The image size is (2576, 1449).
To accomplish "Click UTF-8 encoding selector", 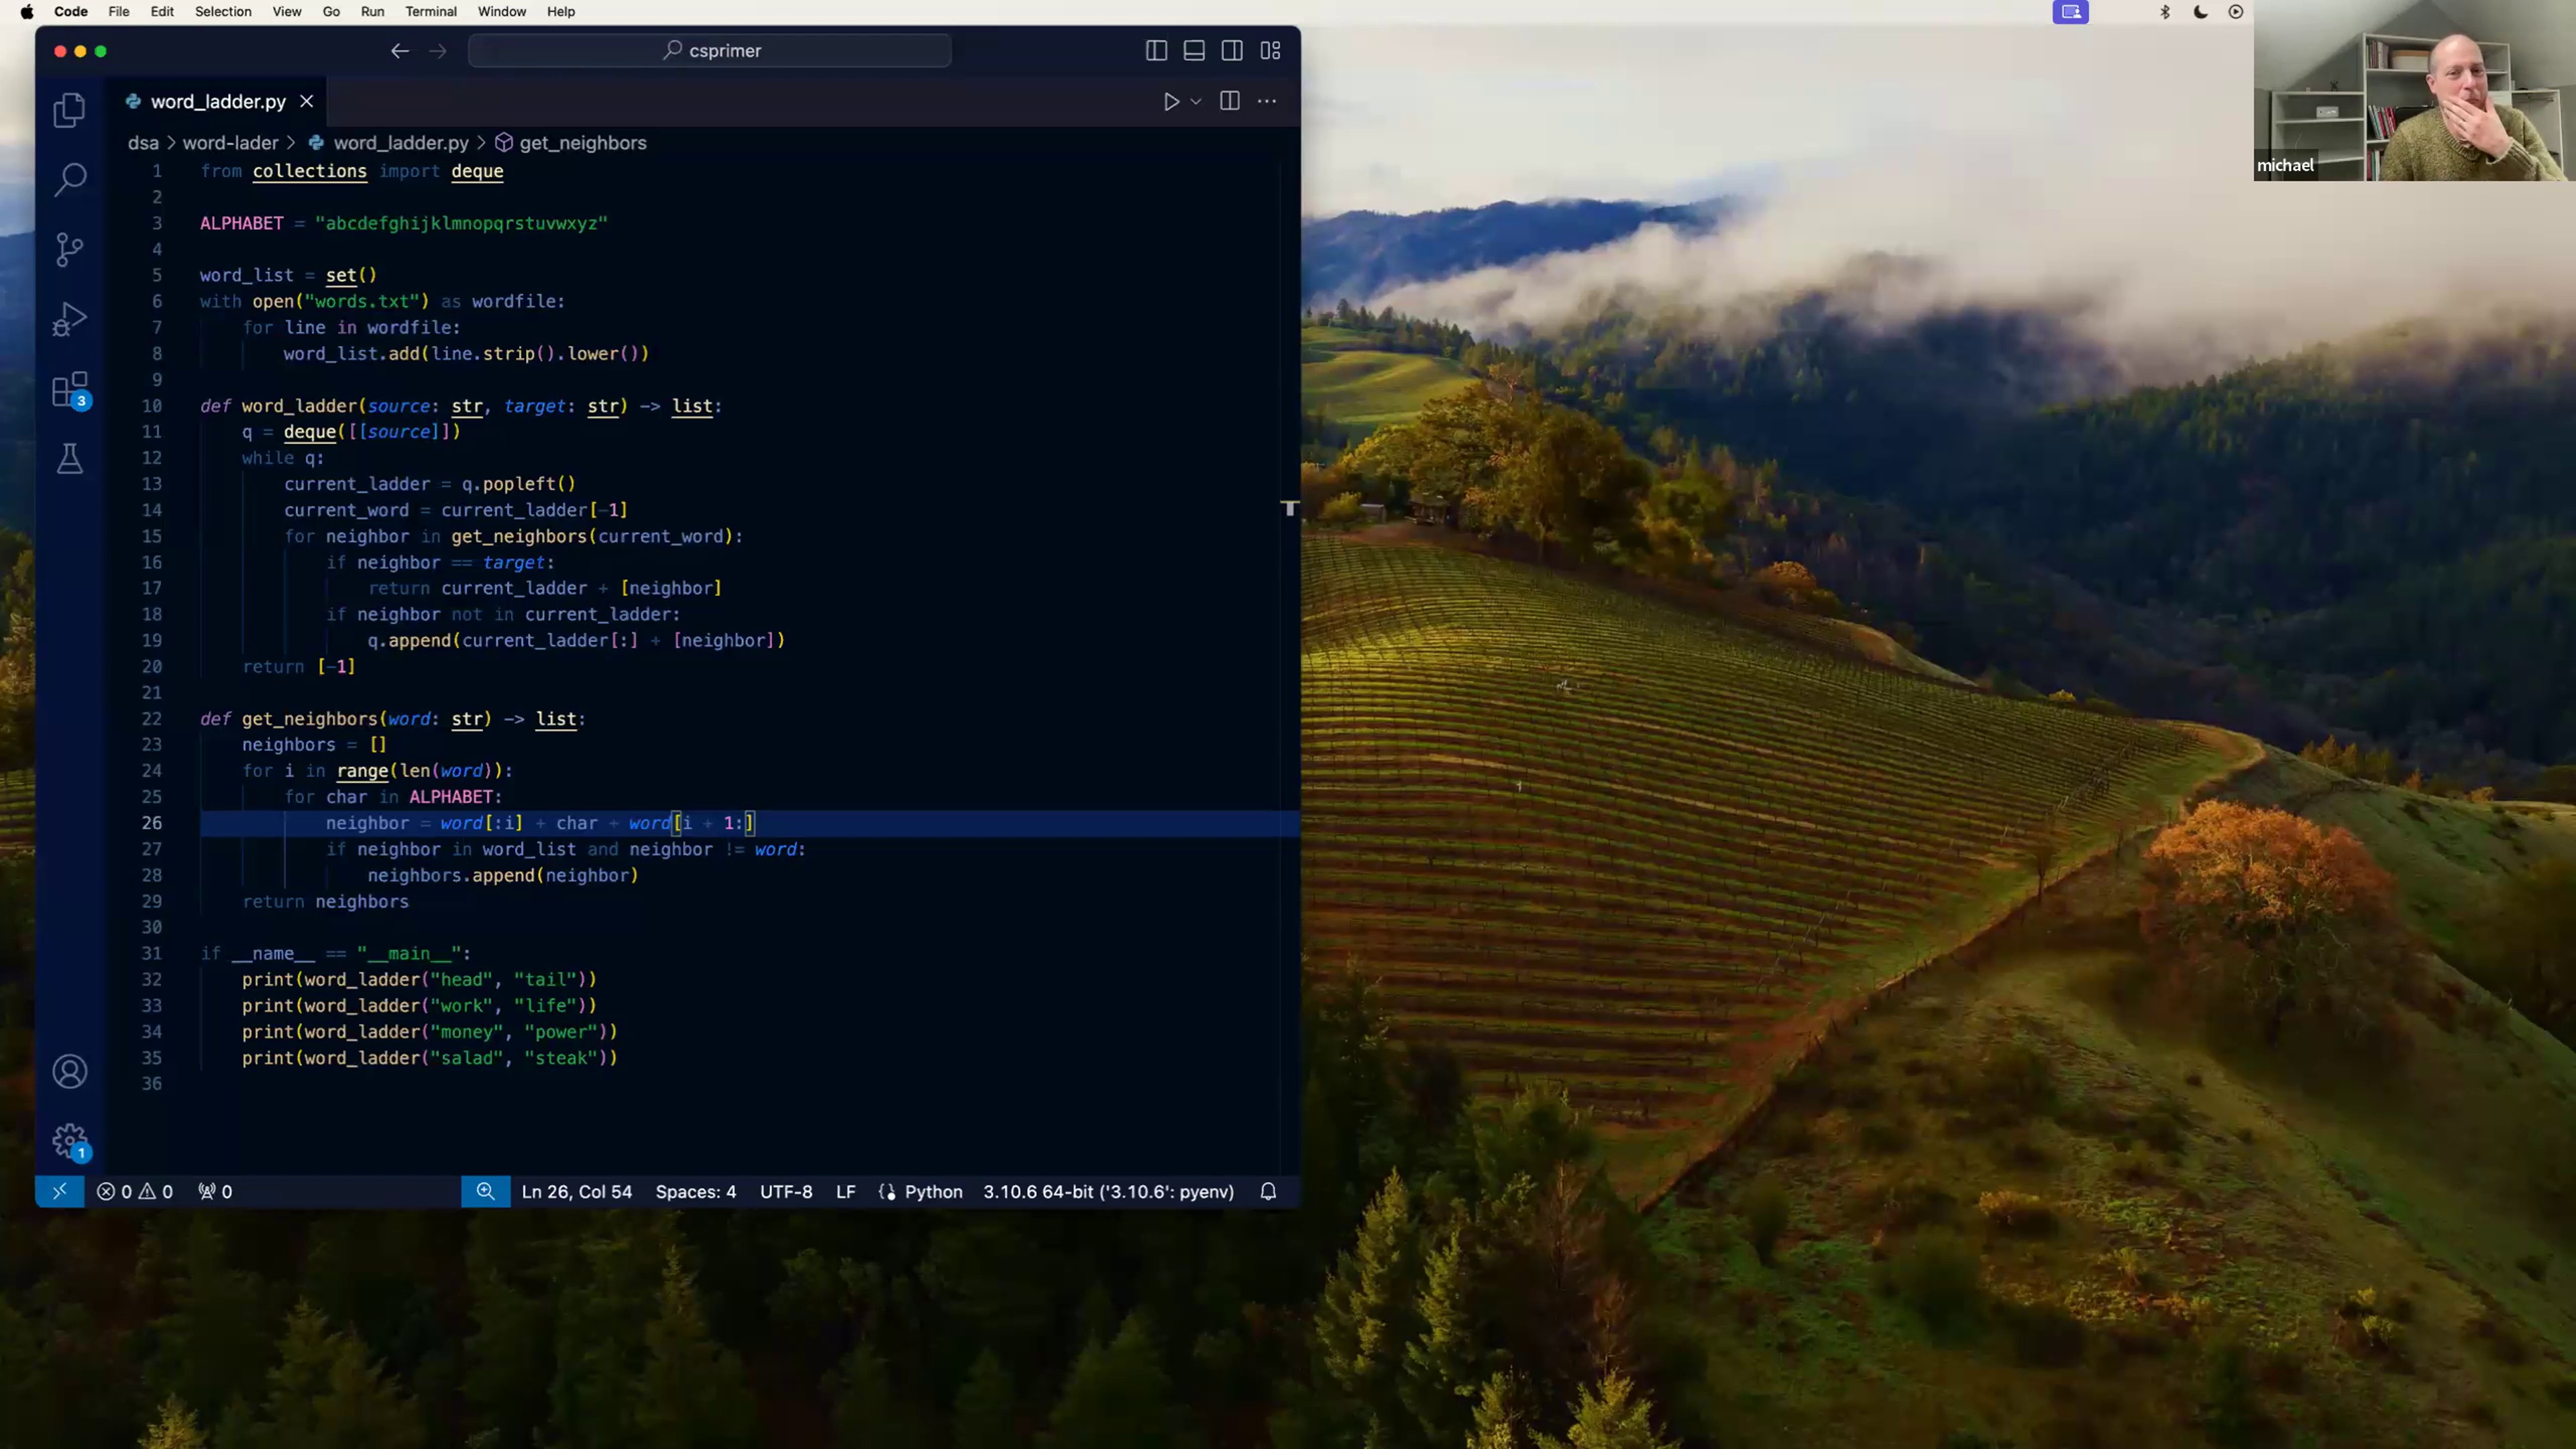I will click(x=786, y=1192).
